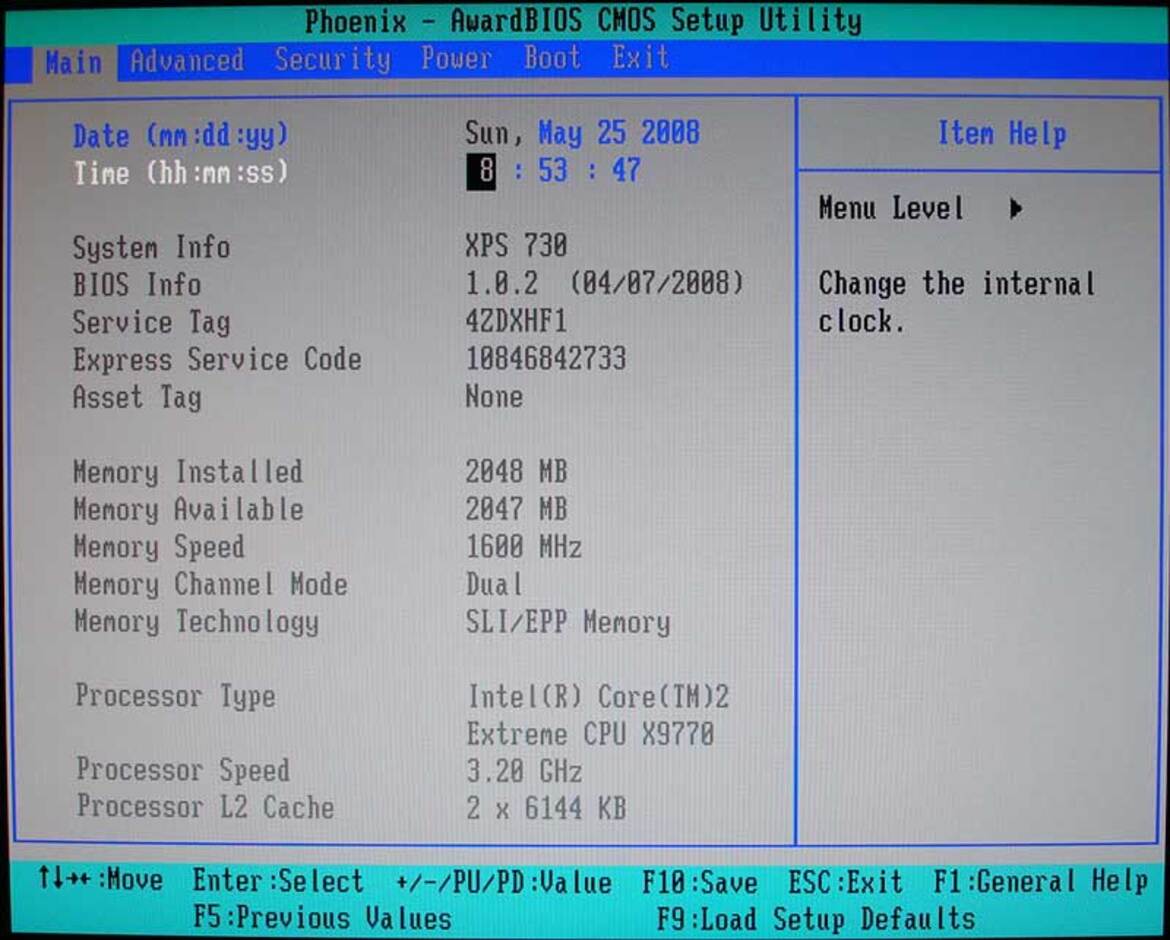Click the F1:General Help hint
This screenshot has width=1170, height=940.
[1041, 881]
